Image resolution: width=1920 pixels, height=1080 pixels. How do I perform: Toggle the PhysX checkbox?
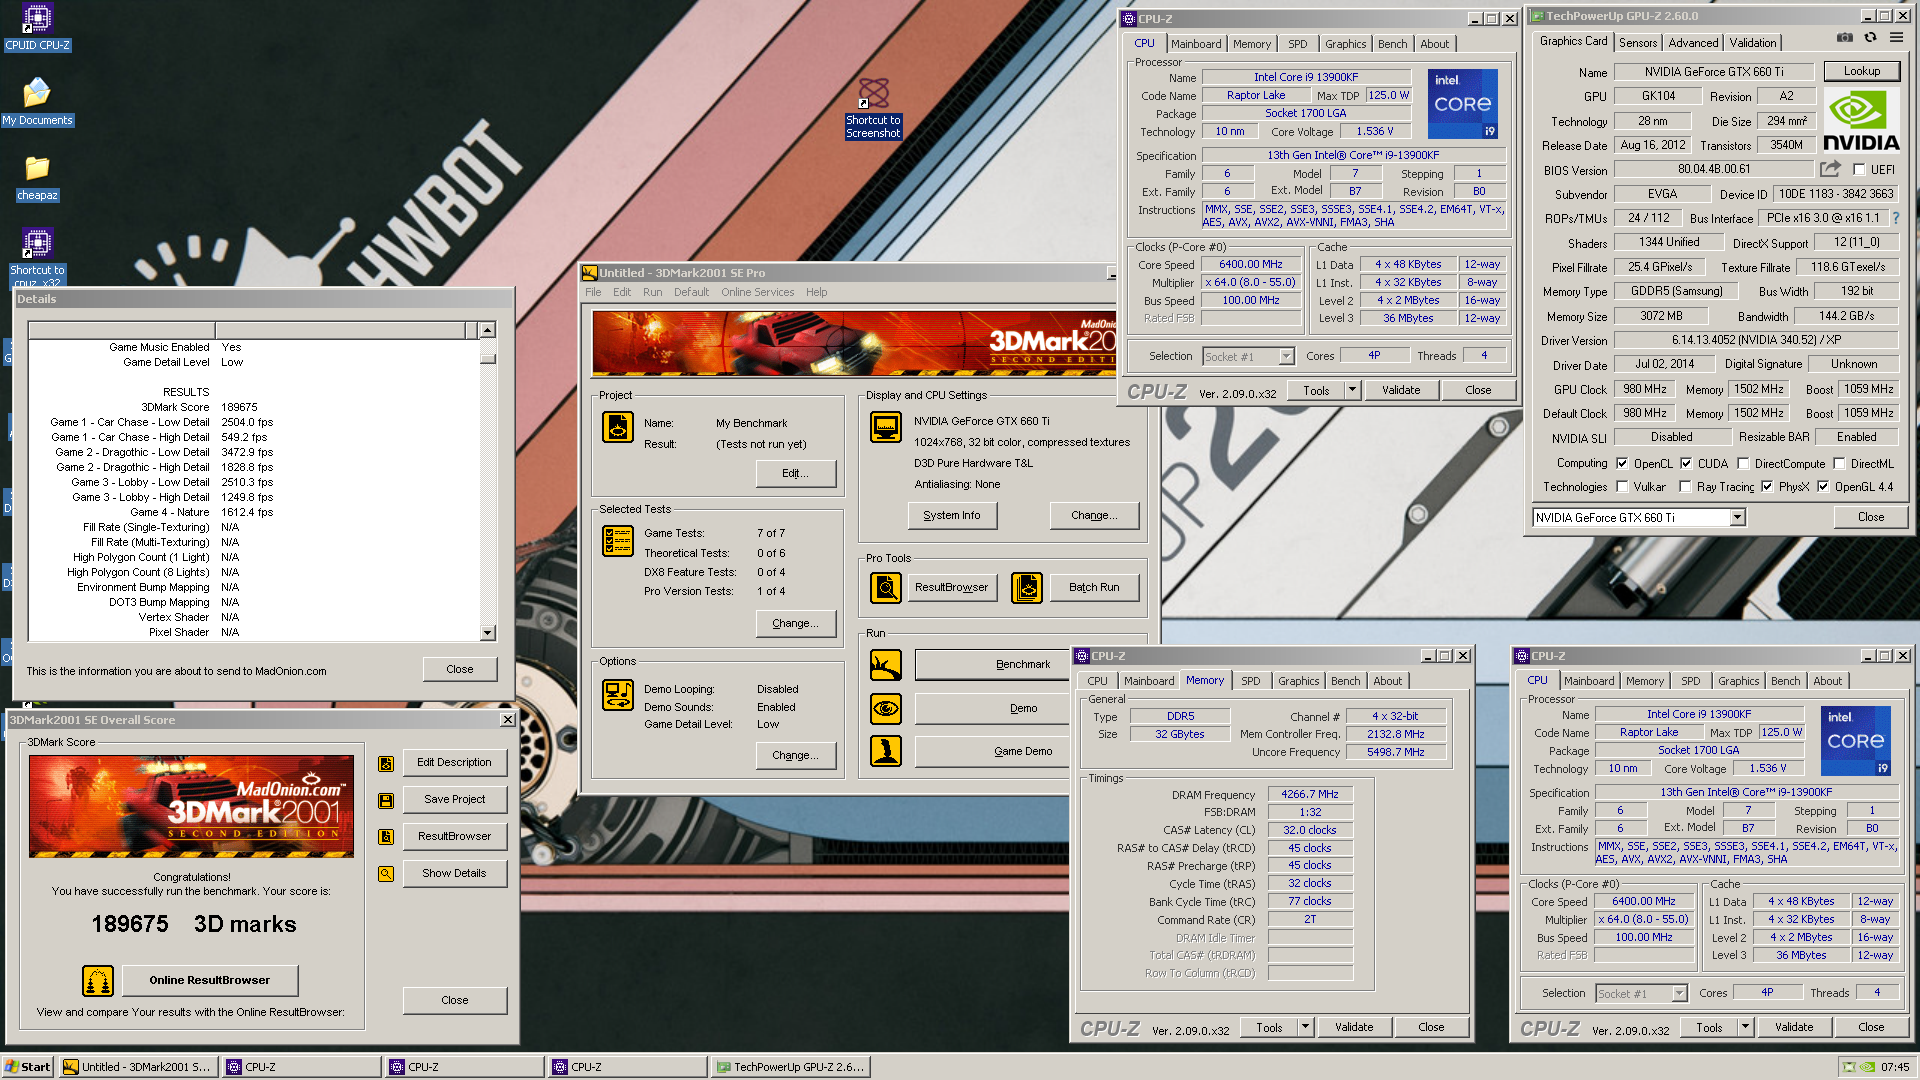pyautogui.click(x=1767, y=487)
